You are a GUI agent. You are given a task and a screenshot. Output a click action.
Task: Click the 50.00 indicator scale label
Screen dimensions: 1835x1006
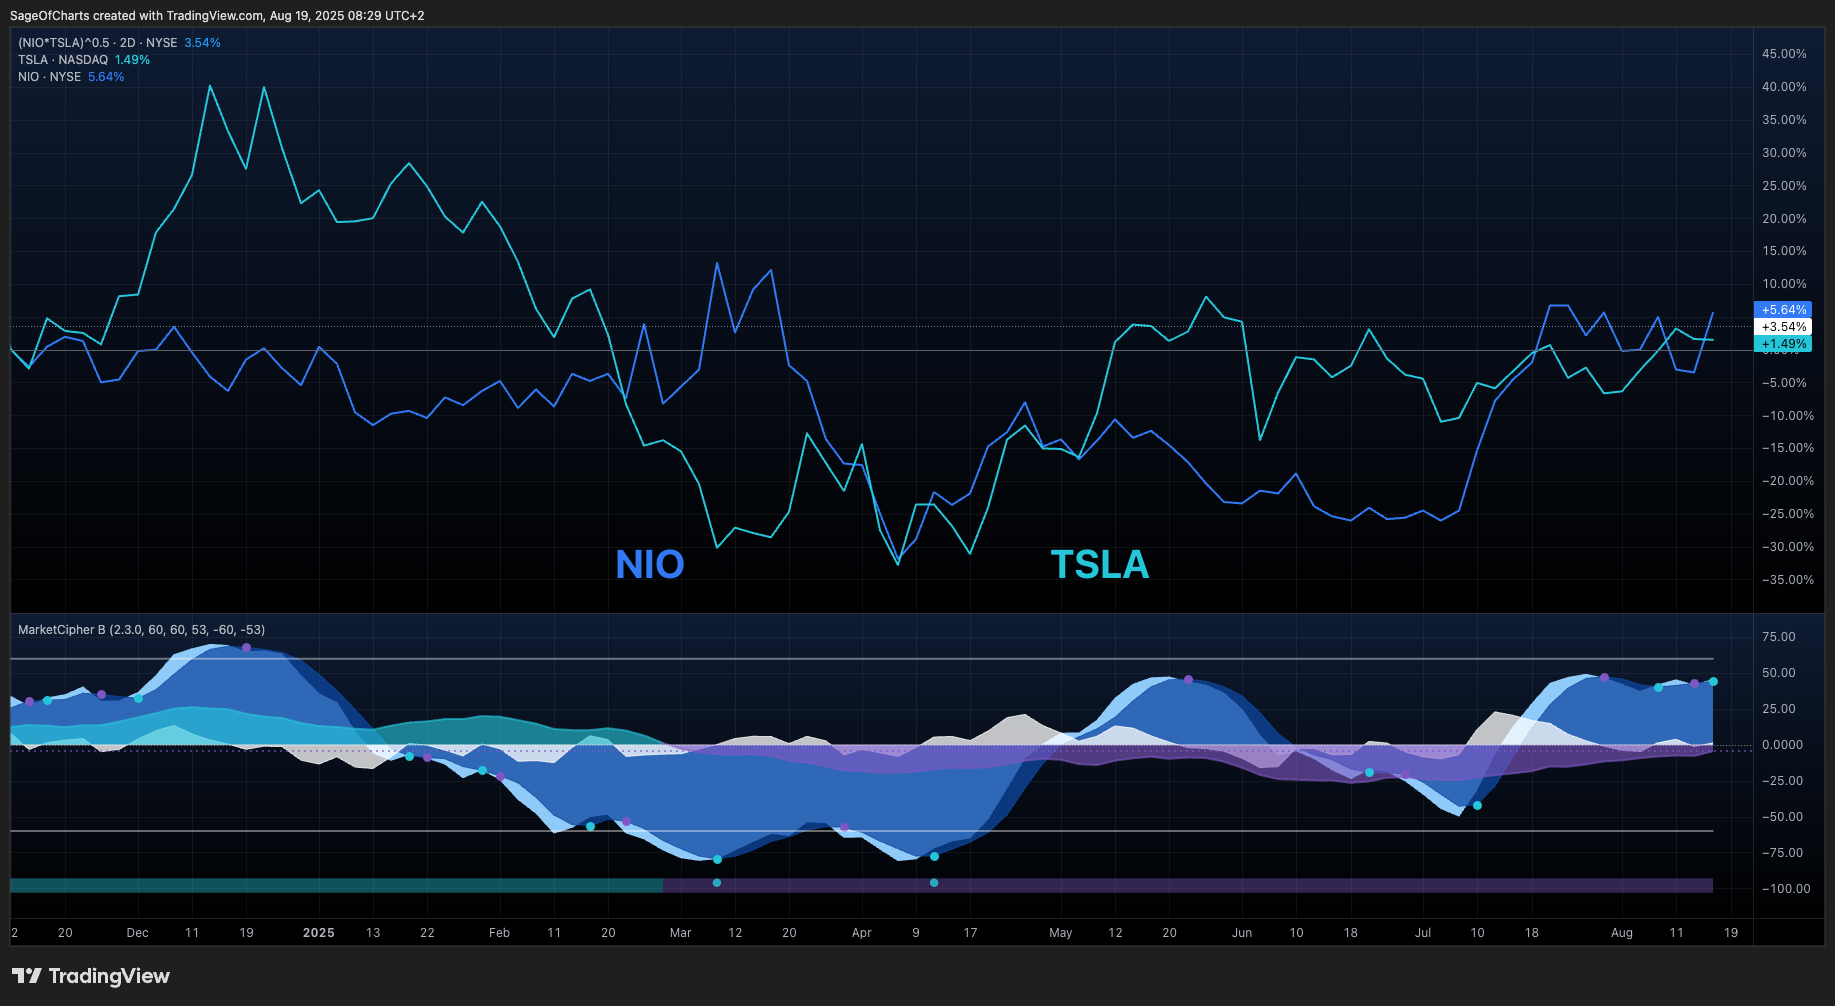(x=1778, y=673)
